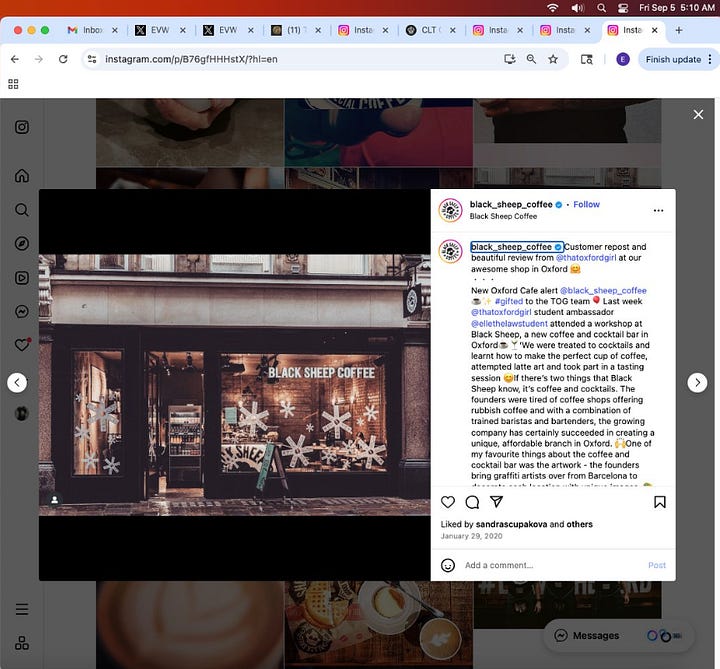This screenshot has height=669, width=720.
Task: Open the More hamburger menu in sidebar
Action: [x=22, y=609]
